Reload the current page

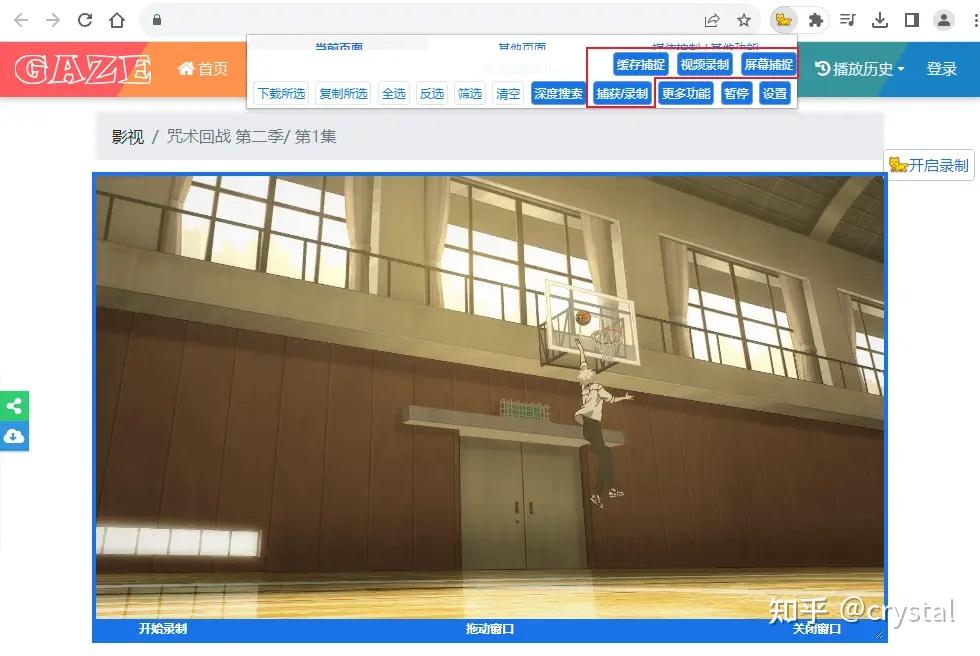[x=85, y=20]
